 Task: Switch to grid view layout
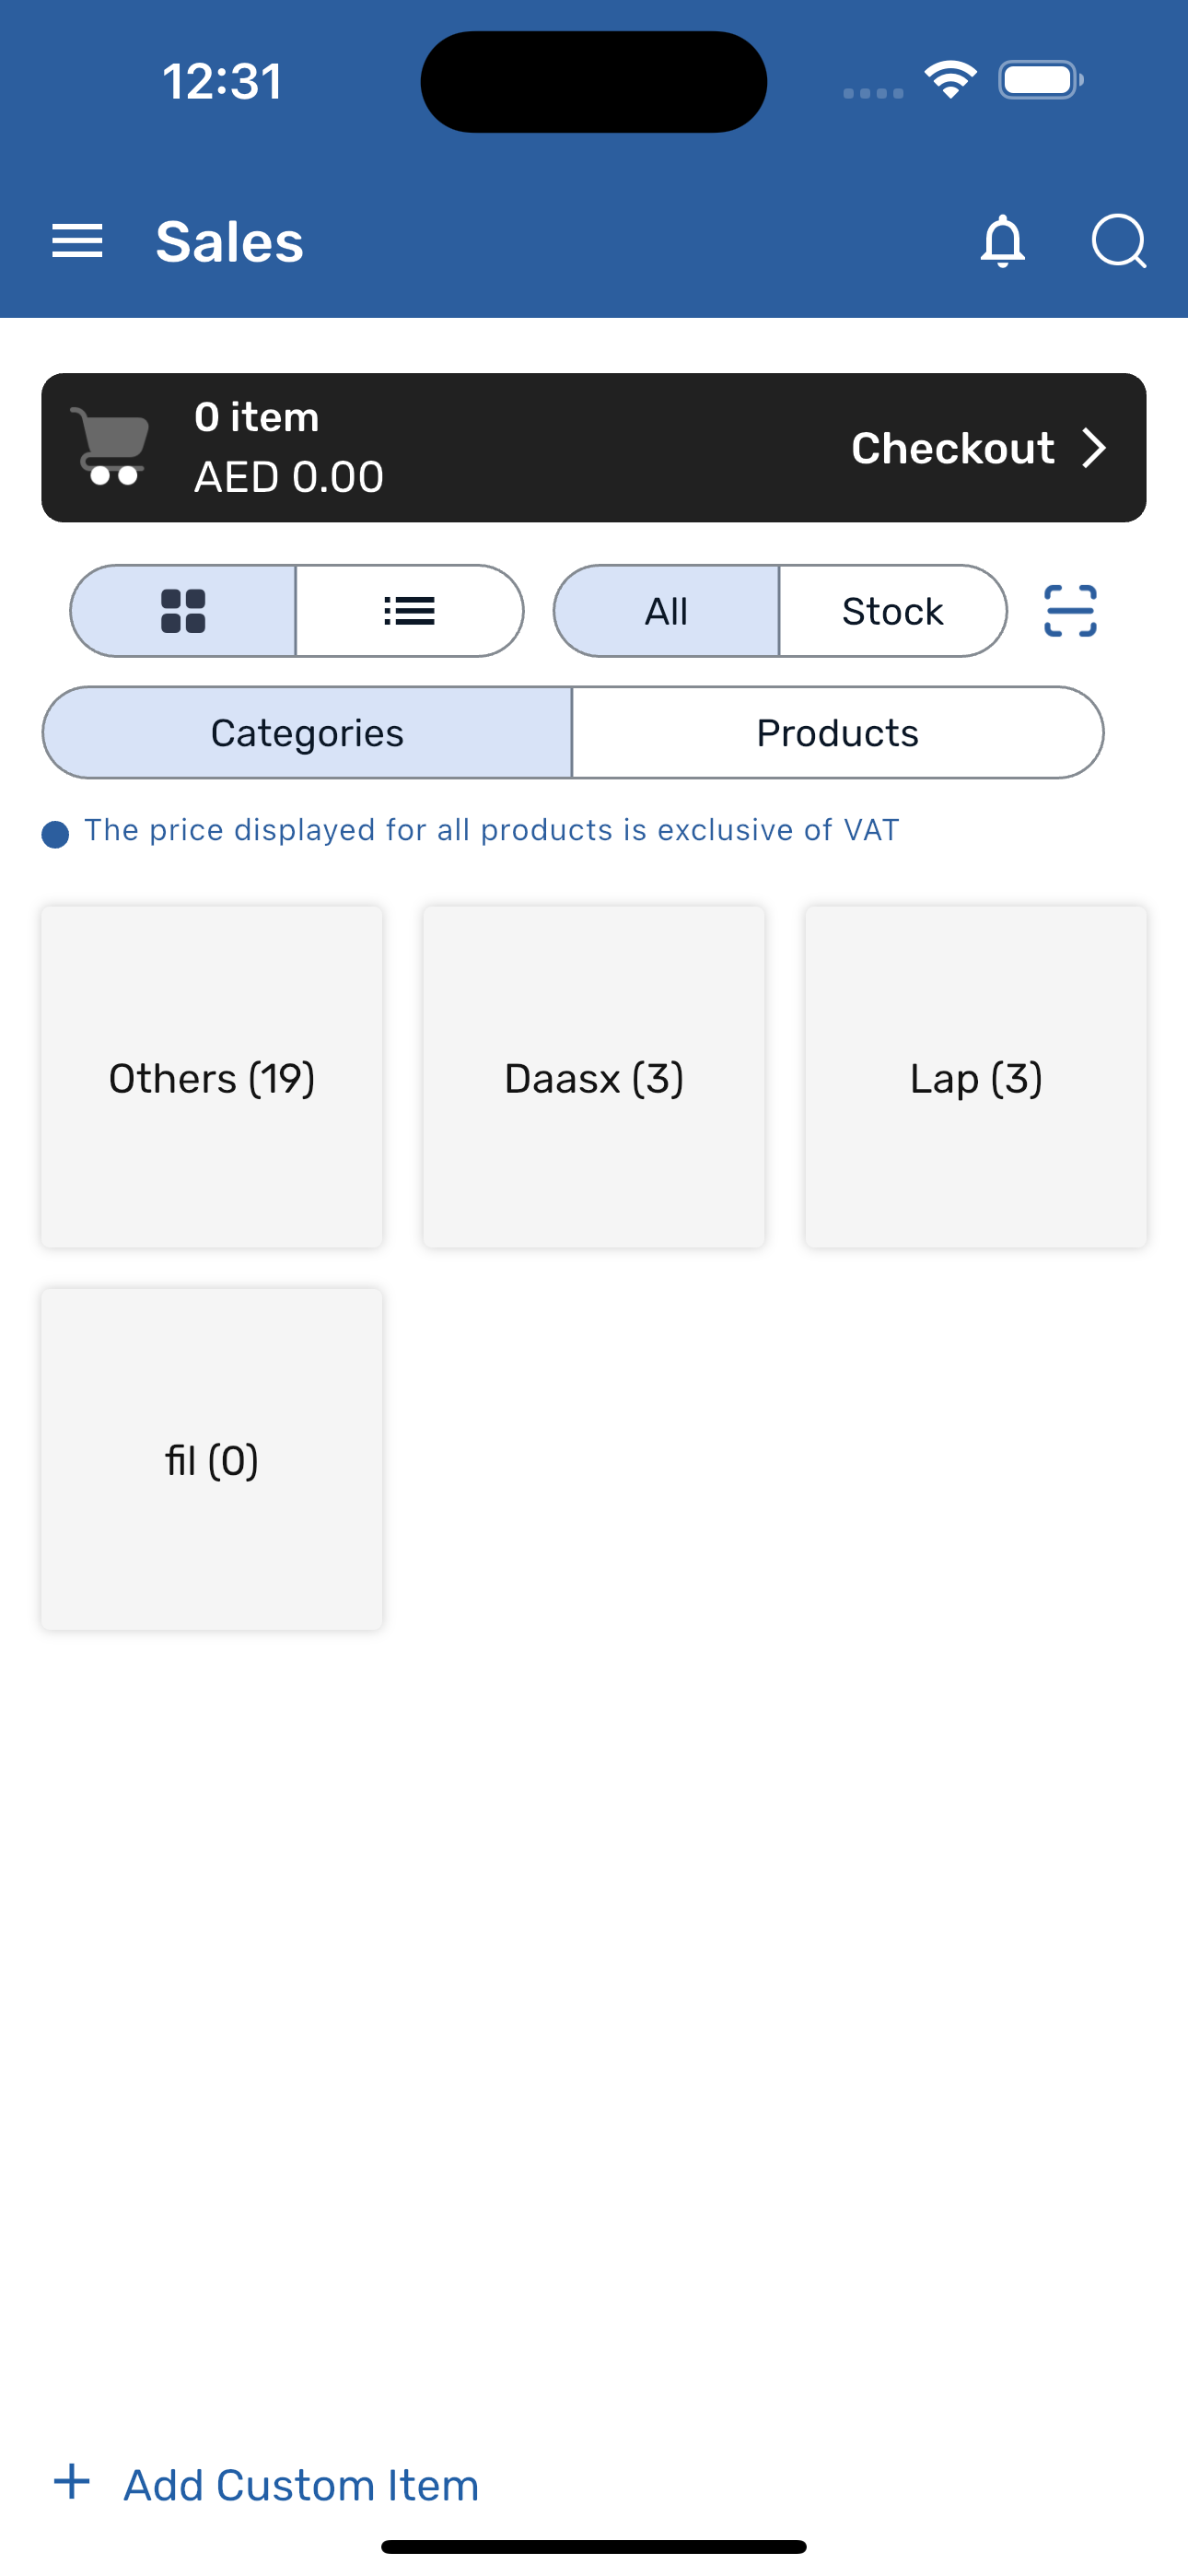tap(183, 611)
